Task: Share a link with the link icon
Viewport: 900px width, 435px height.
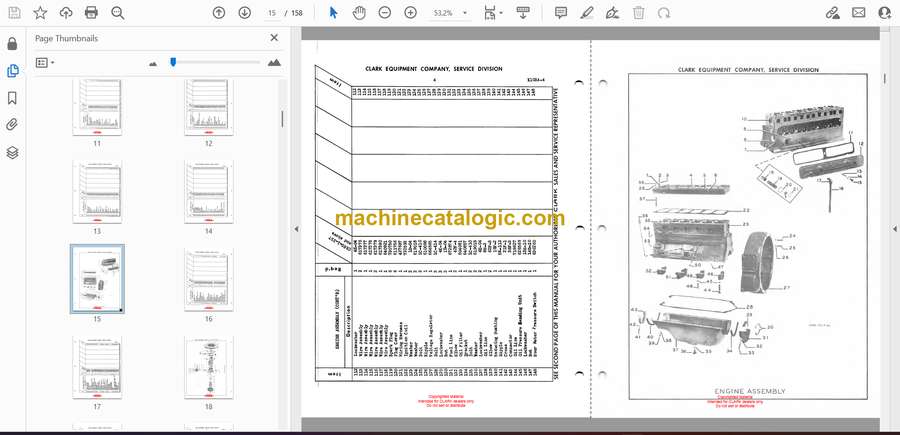Action: pos(832,13)
